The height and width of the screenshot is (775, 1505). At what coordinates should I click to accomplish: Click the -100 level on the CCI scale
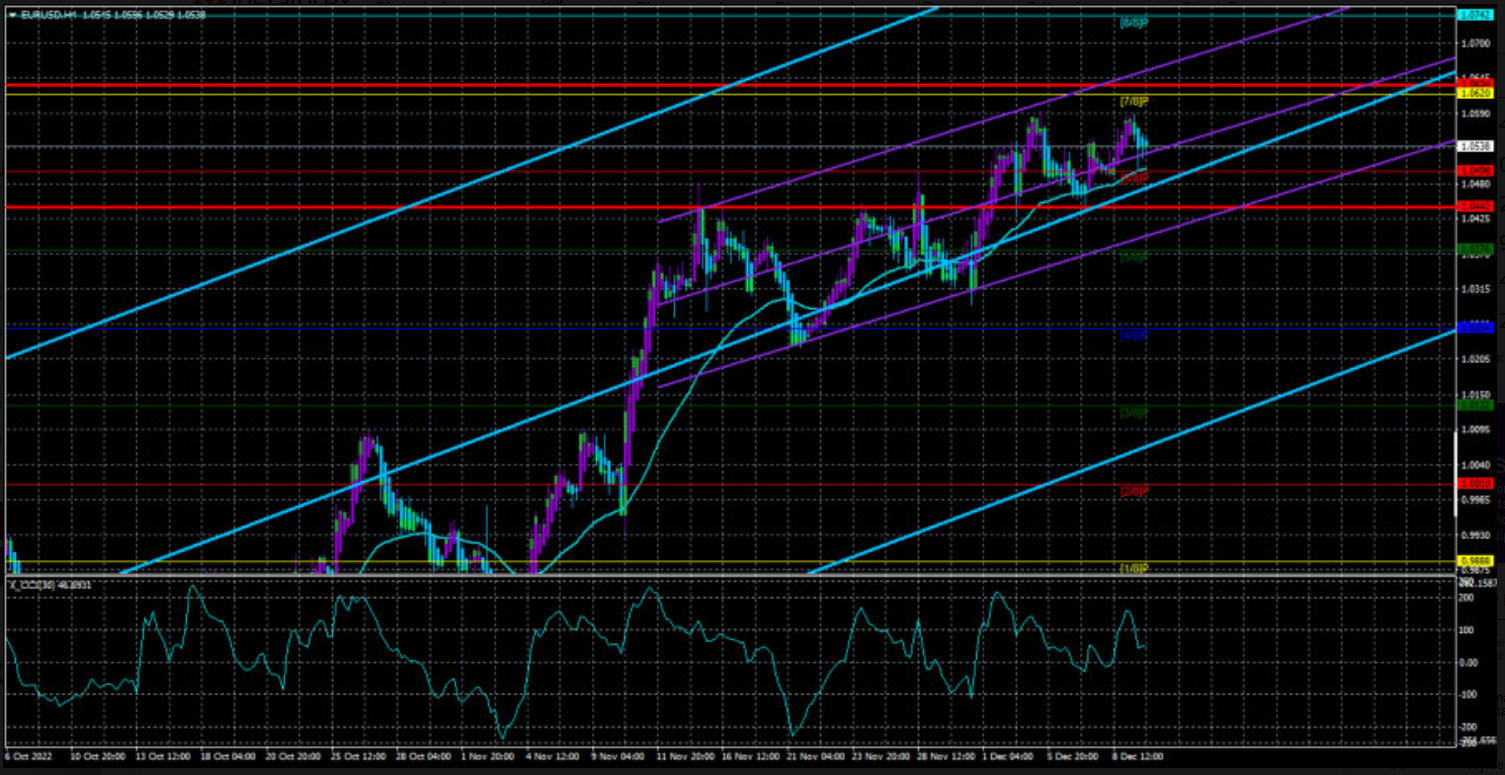tap(1470, 694)
